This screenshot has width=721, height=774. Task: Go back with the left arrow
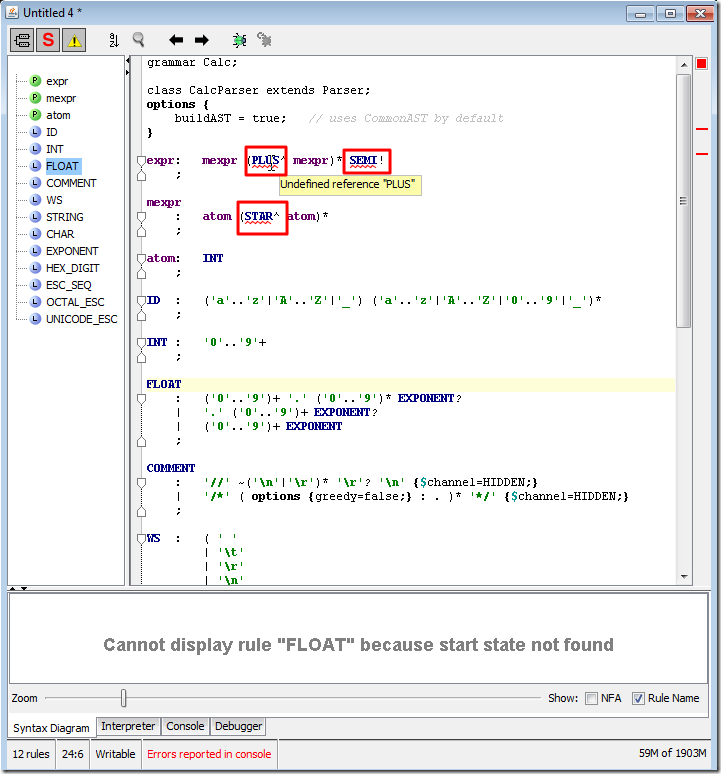click(x=176, y=40)
